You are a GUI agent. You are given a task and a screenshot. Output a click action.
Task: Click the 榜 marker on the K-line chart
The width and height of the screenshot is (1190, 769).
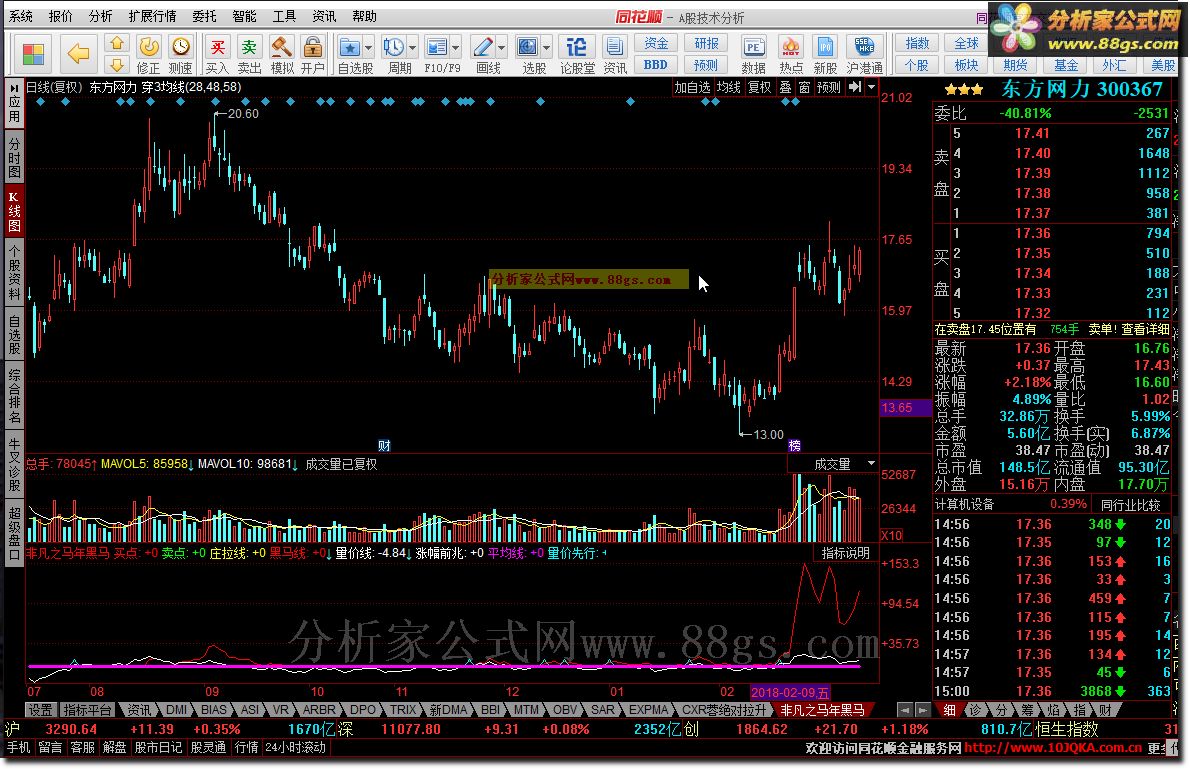coord(794,446)
